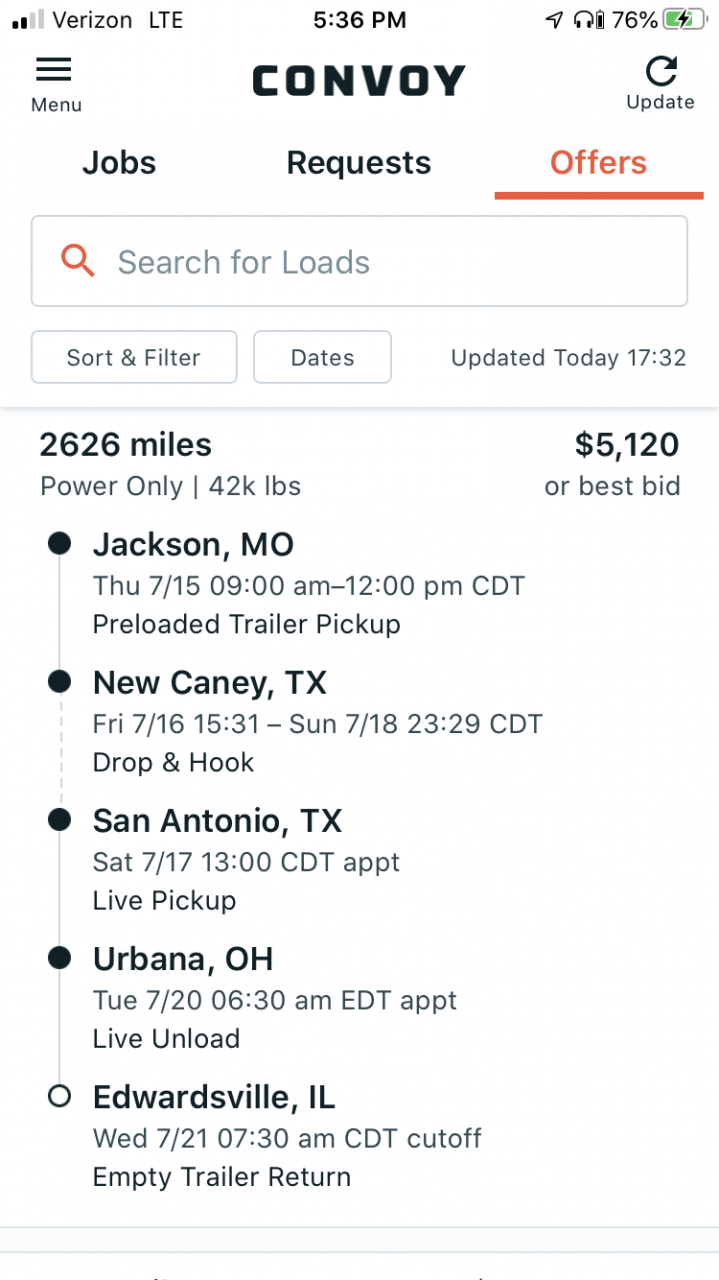Select the New Caney, TX stop
This screenshot has height=1280, width=719.
click(210, 683)
